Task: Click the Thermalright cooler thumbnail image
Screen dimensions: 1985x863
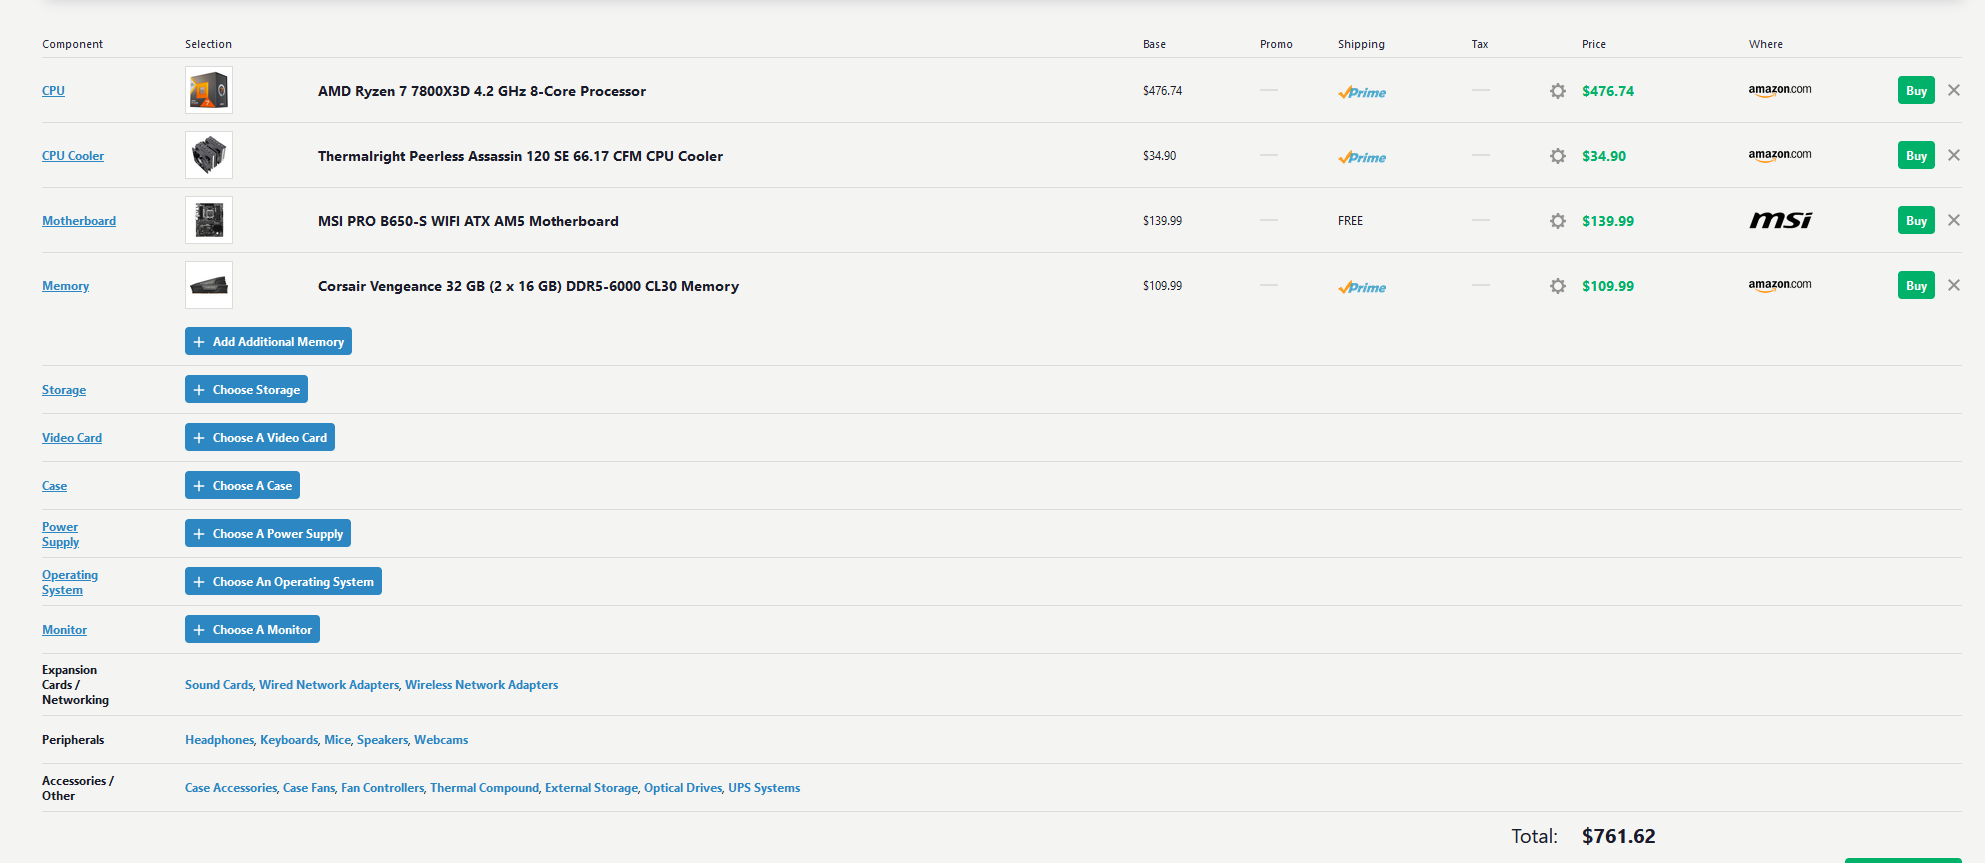Action: click(x=209, y=155)
